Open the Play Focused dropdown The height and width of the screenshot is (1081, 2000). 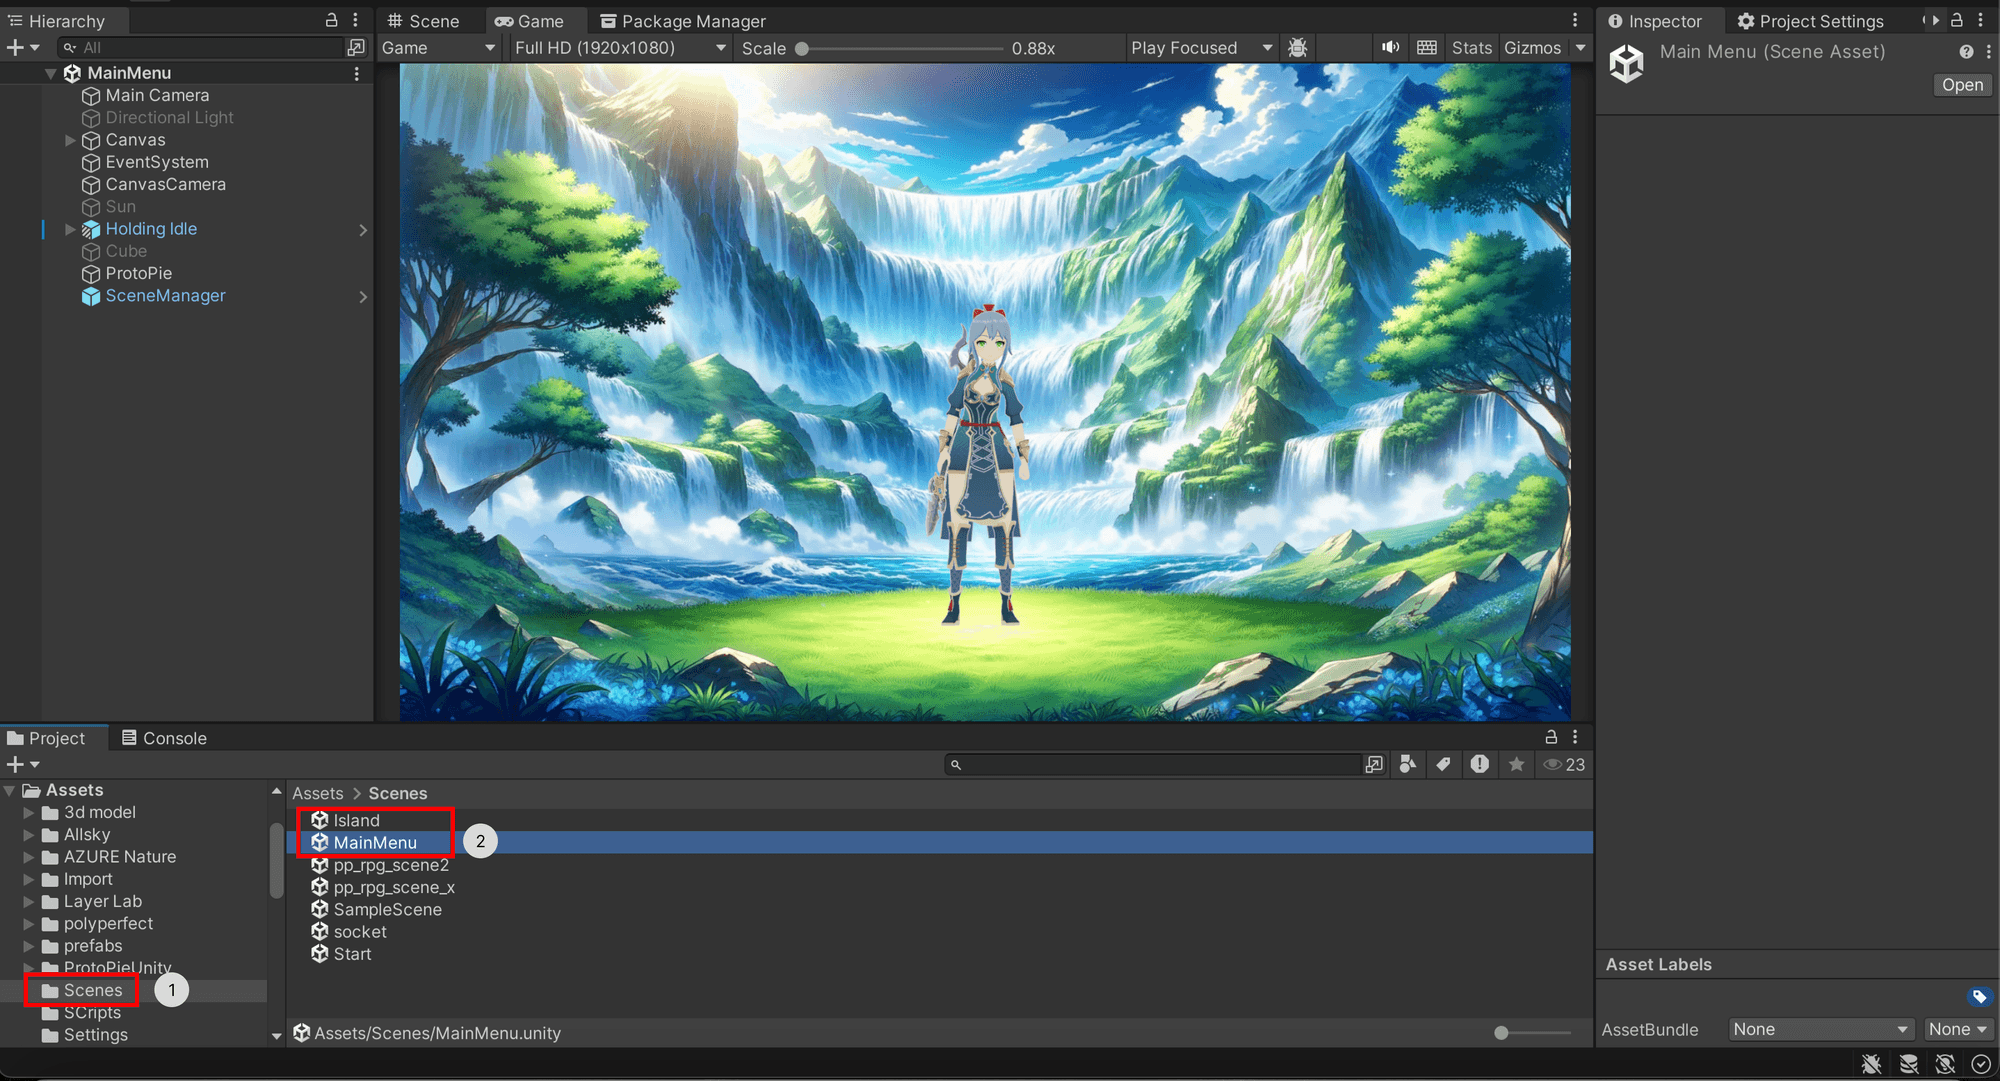1200,47
